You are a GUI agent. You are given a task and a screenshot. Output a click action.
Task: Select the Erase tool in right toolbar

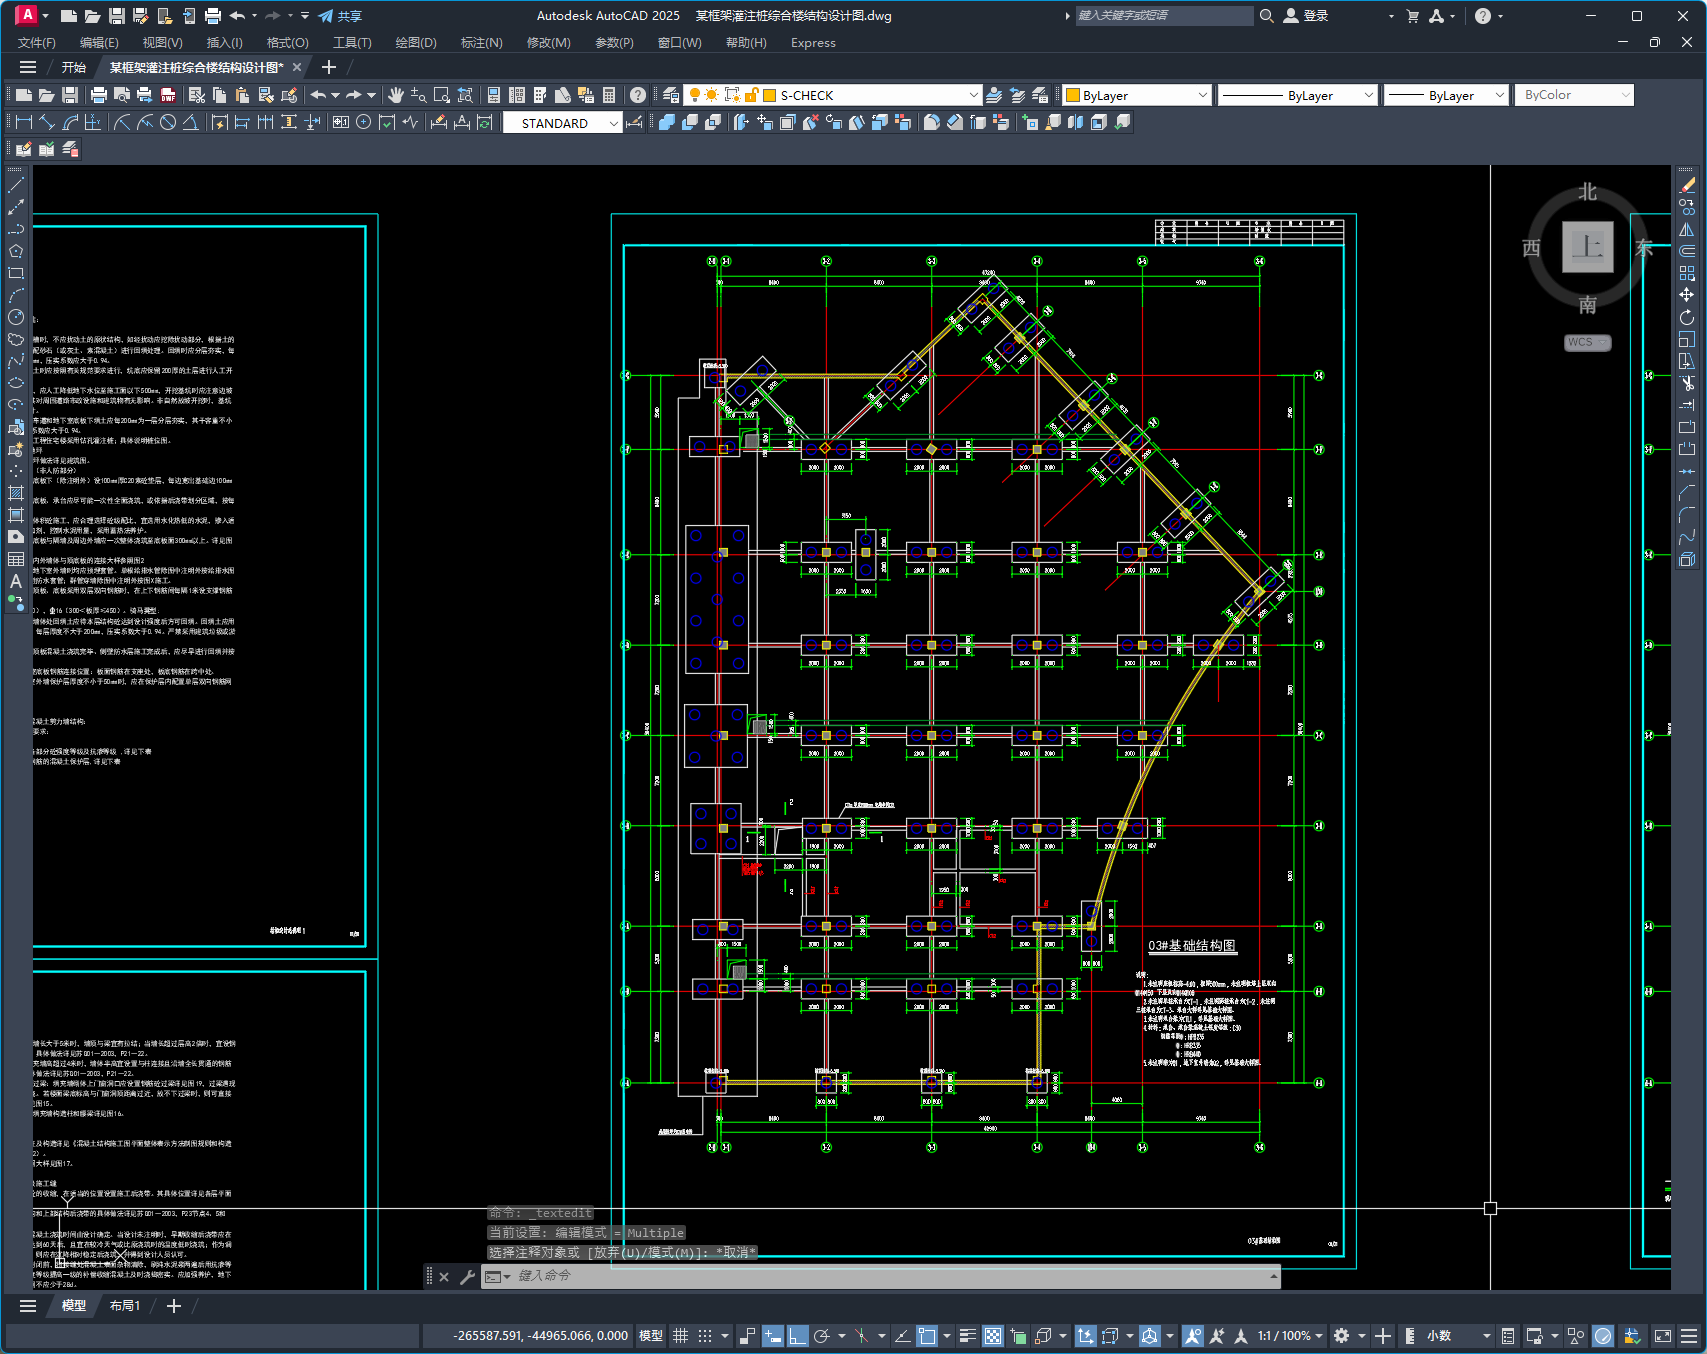[x=1687, y=185]
